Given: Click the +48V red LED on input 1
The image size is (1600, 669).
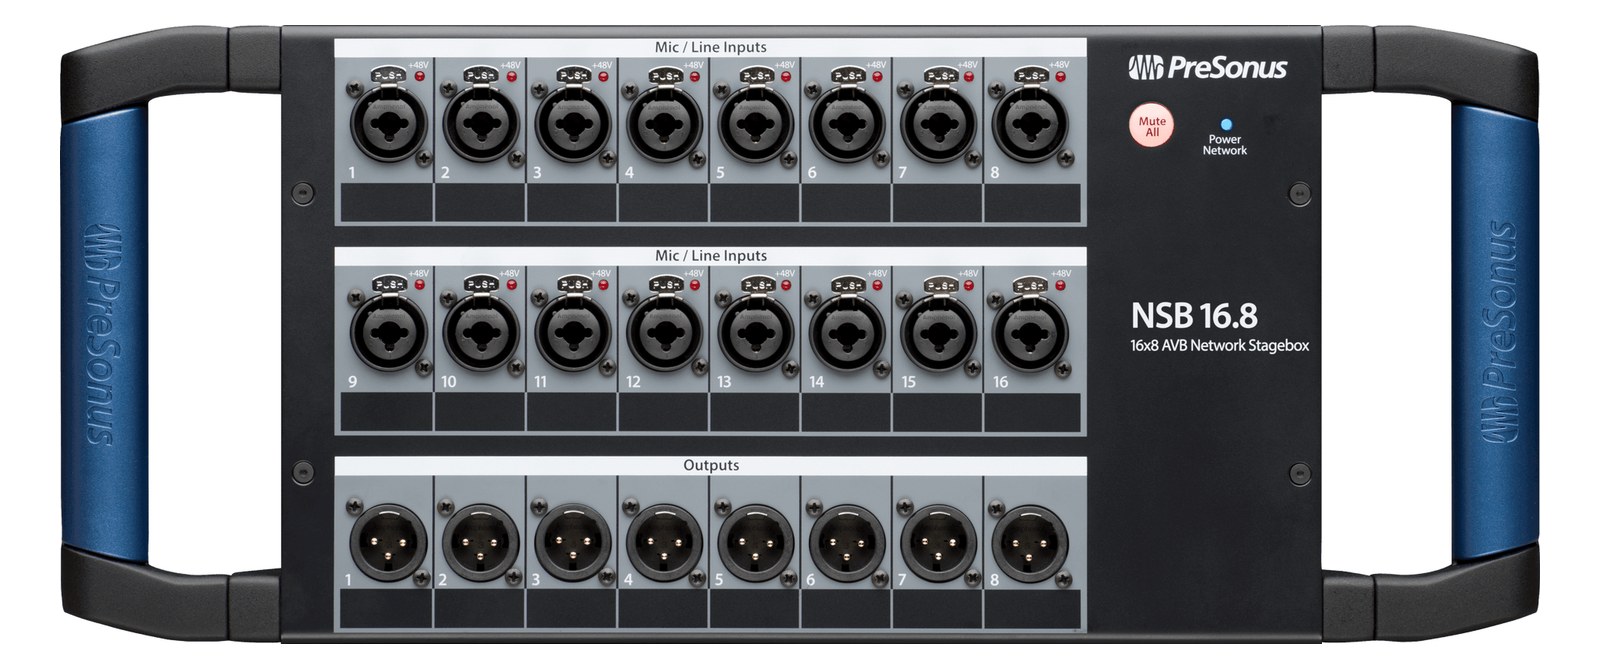Looking at the screenshot, I should (x=421, y=76).
